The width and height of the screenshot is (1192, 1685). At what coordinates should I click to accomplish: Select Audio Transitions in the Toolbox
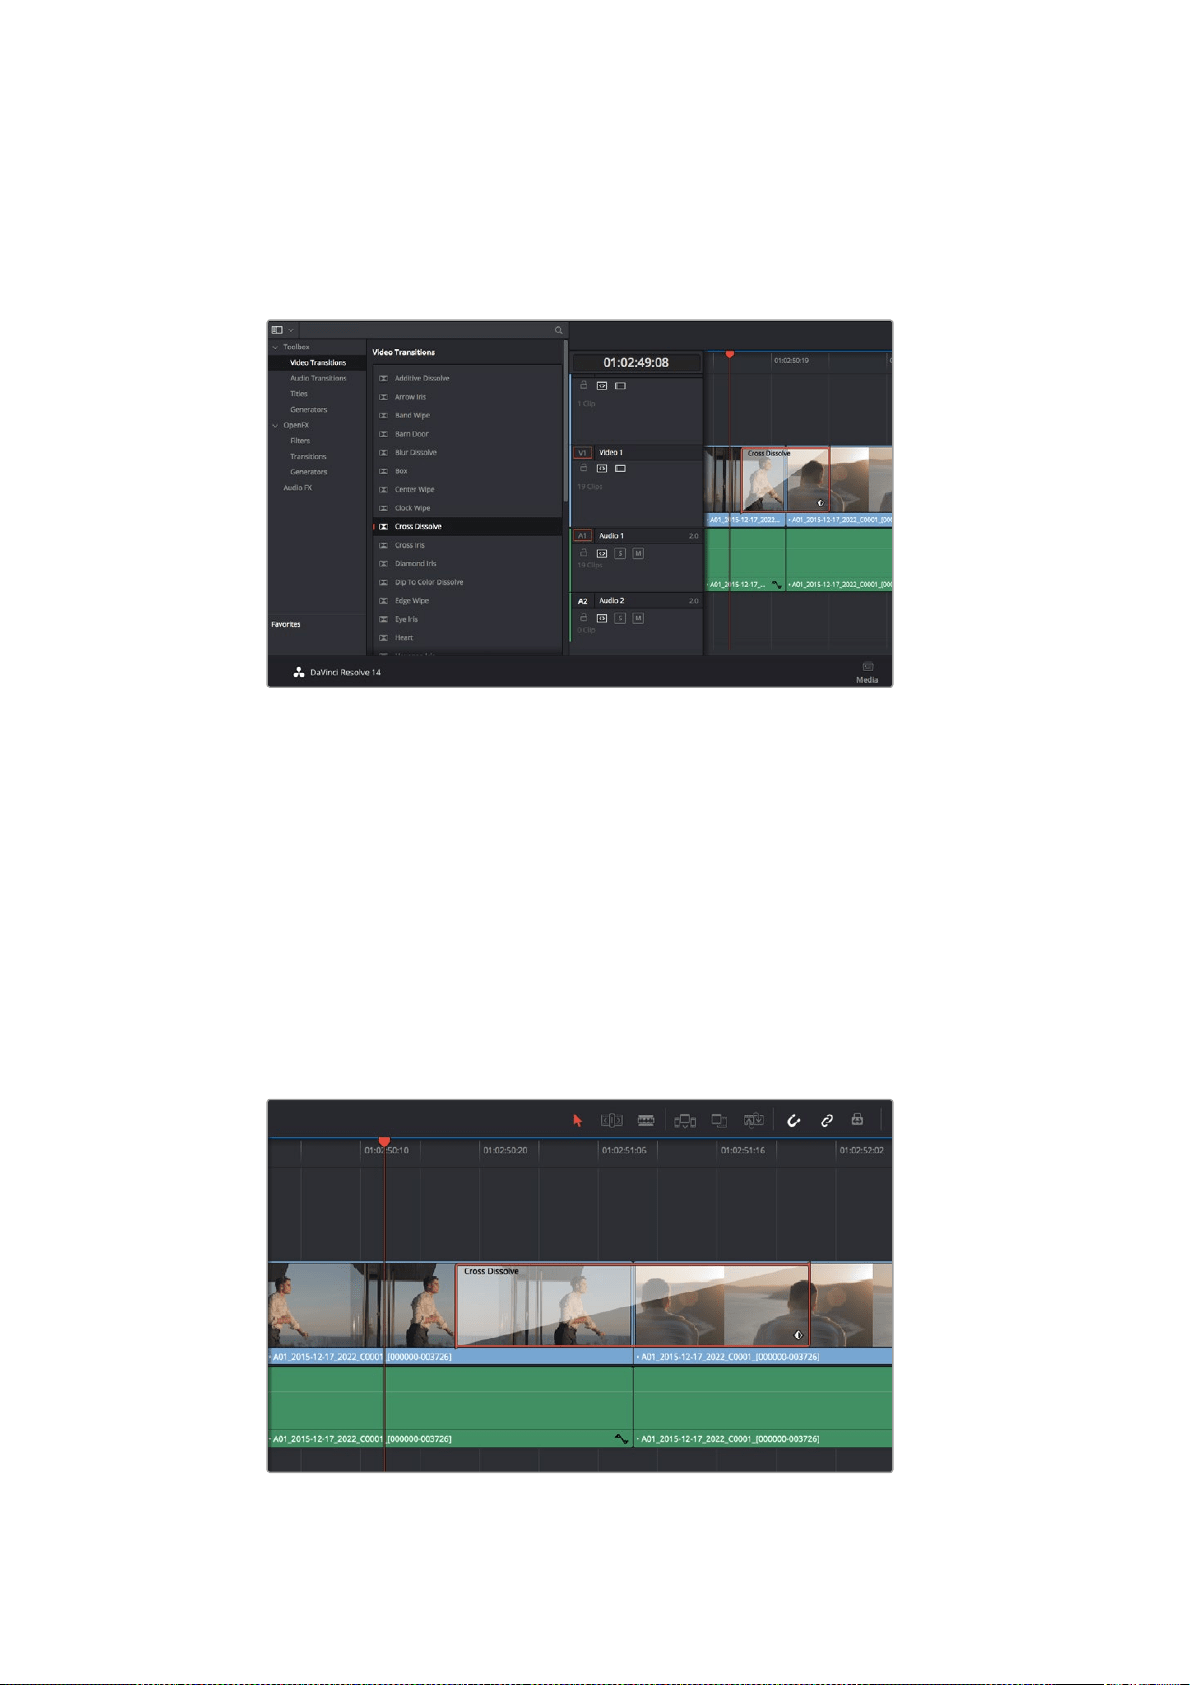(318, 378)
